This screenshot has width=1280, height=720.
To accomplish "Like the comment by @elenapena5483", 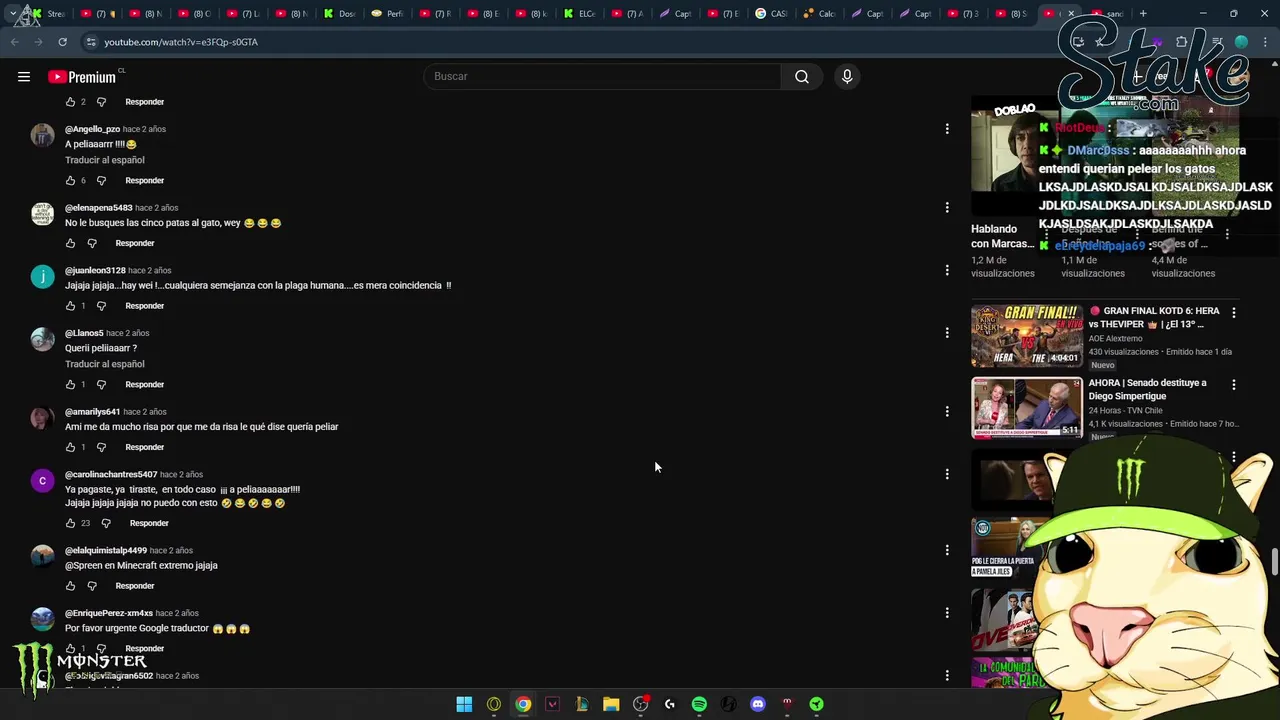I will (x=70, y=243).
